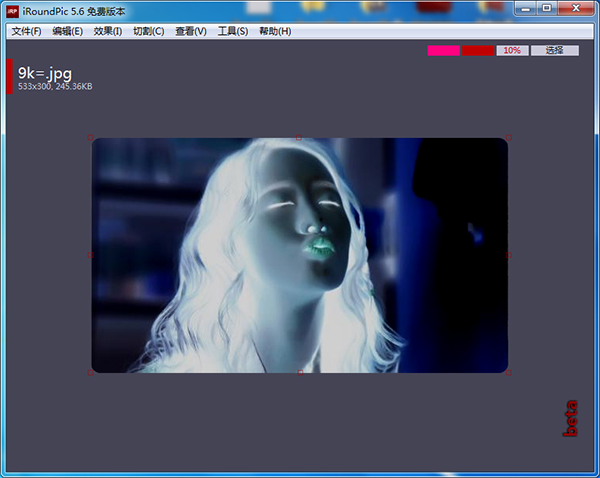Open the 文件(F) menu

[26, 31]
